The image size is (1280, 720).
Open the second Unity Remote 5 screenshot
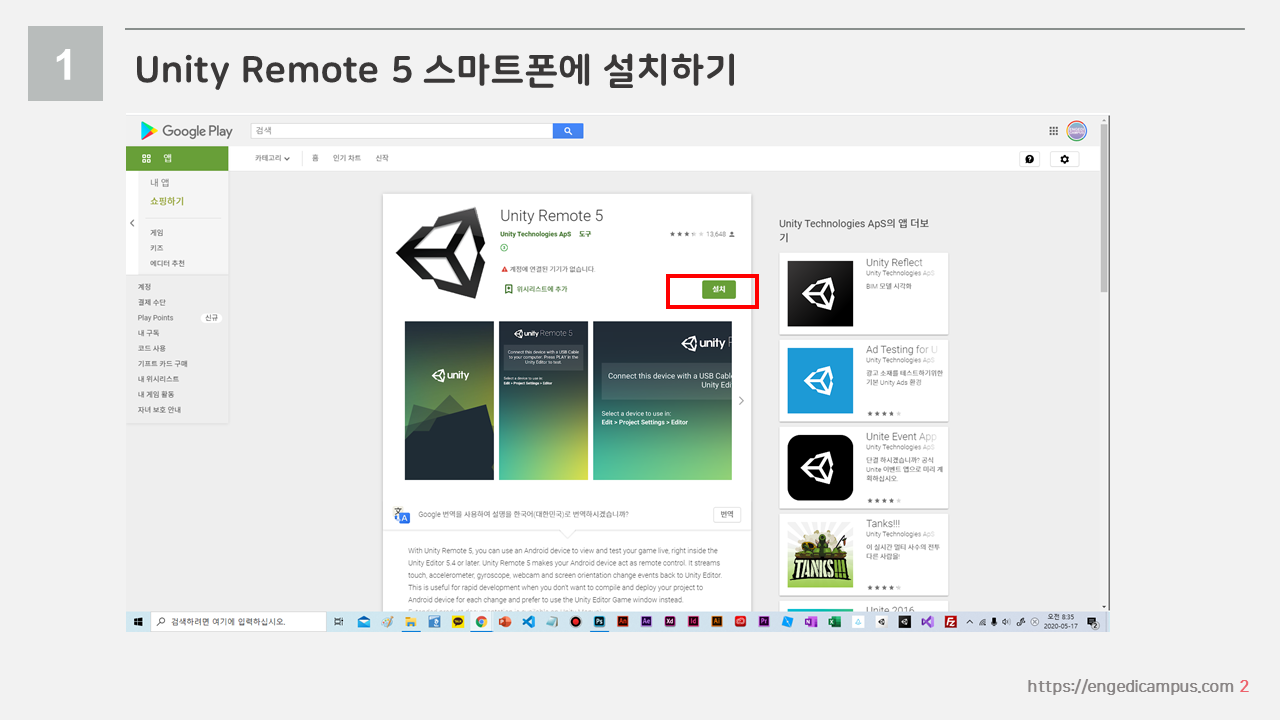tap(543, 400)
